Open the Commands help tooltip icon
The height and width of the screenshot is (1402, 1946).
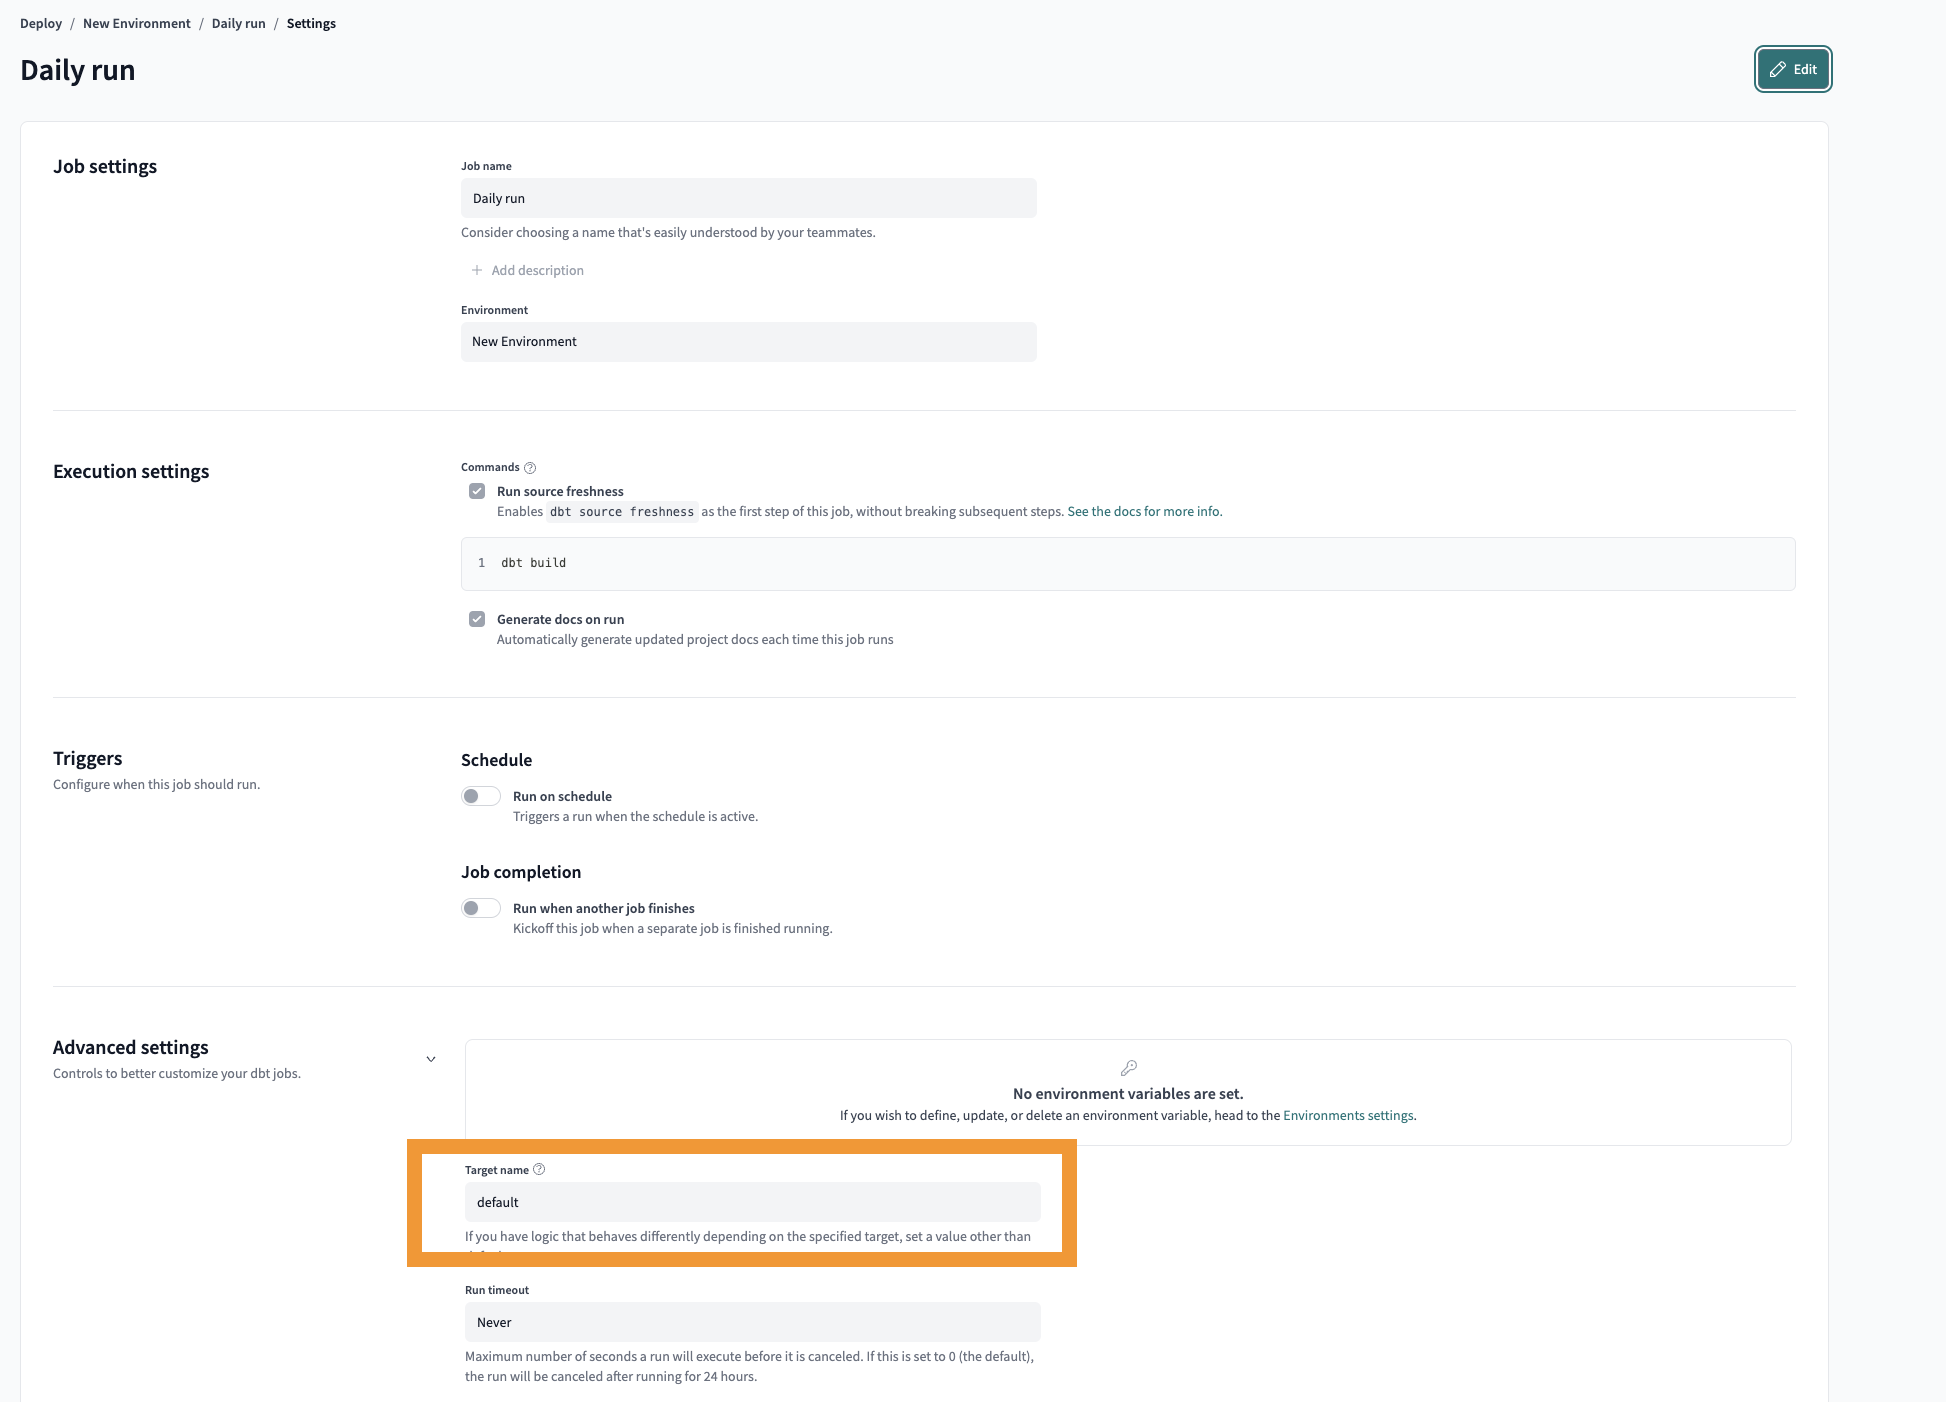pyautogui.click(x=528, y=466)
